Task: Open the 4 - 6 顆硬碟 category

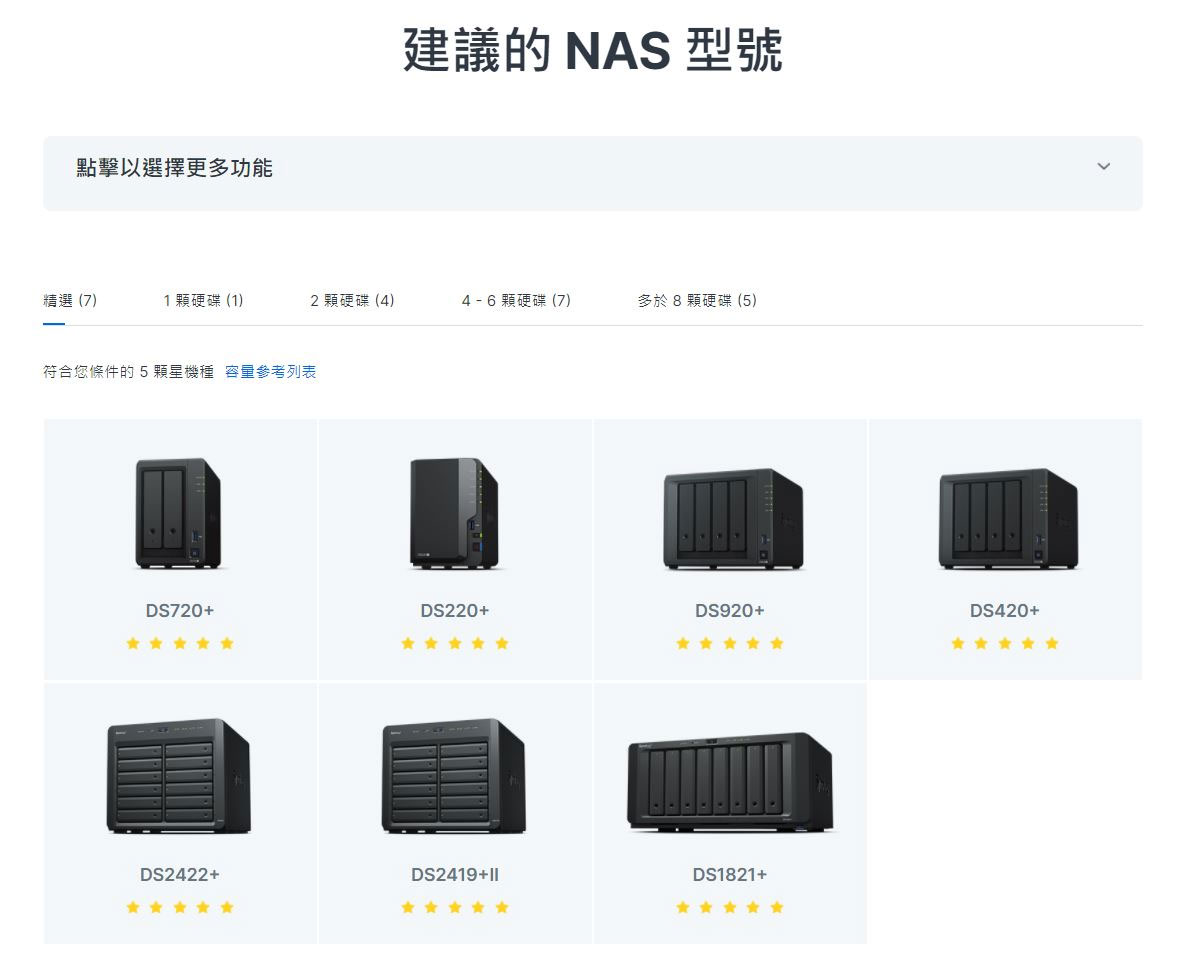Action: pos(515,300)
